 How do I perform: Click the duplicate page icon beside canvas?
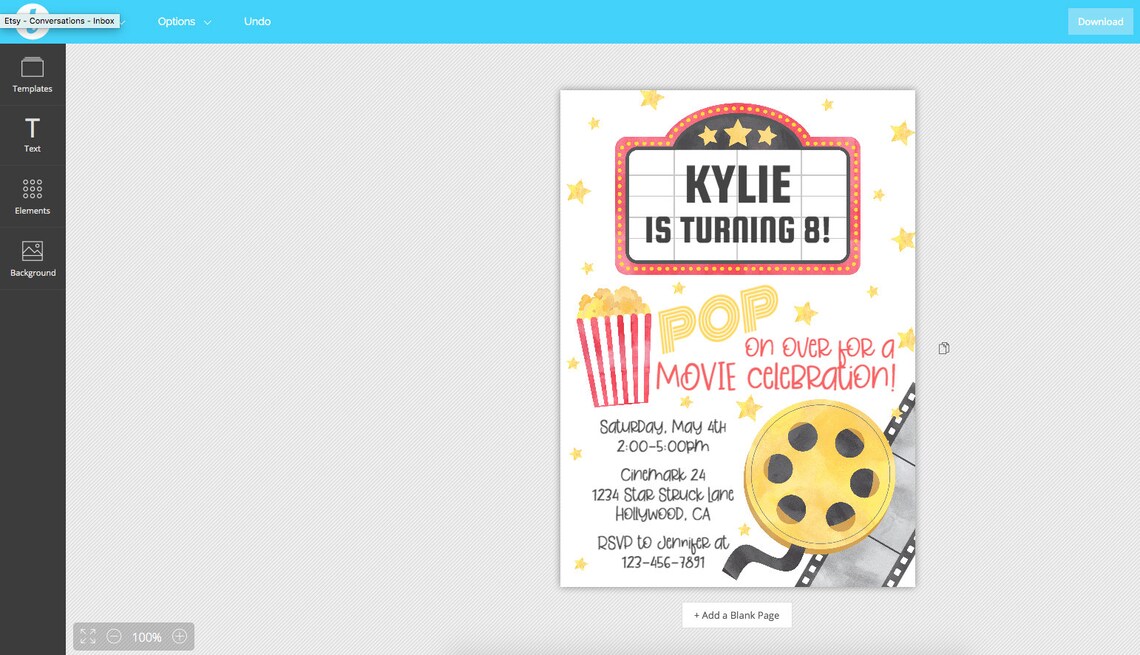[x=944, y=348]
